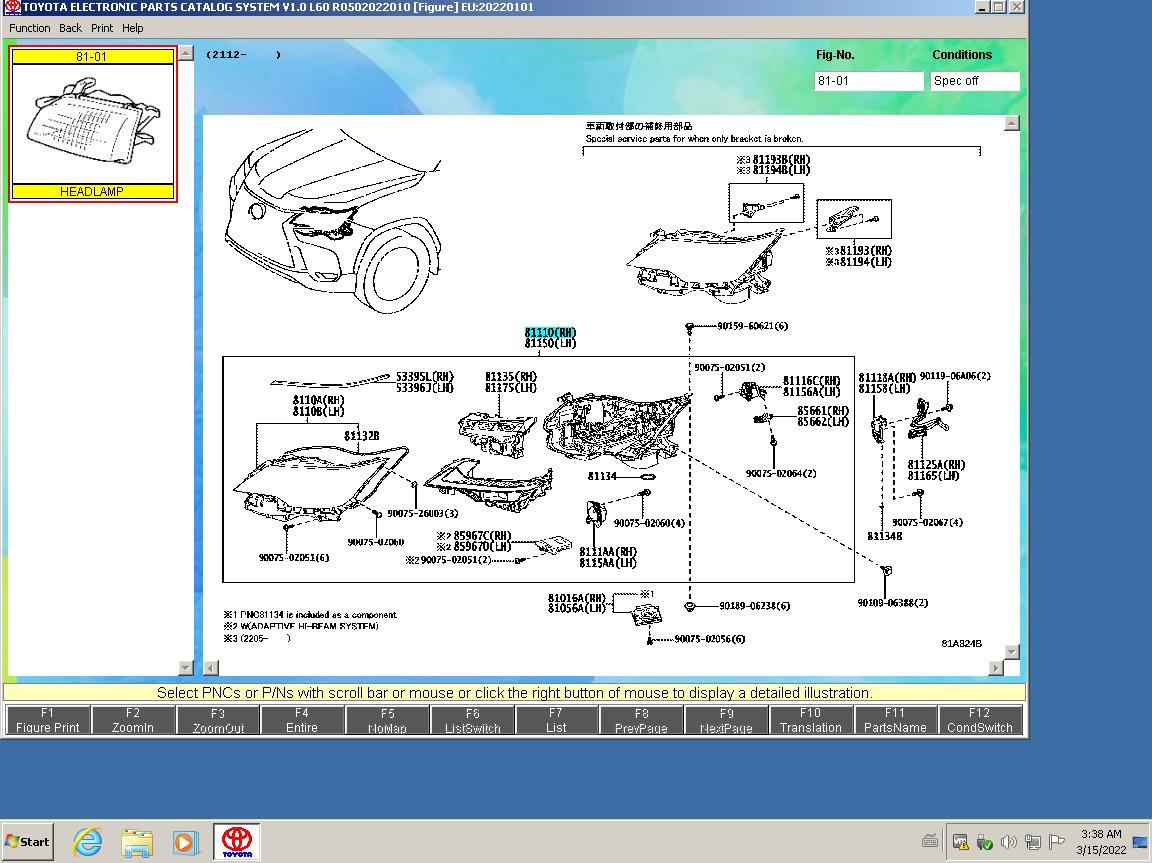Image resolution: width=1152 pixels, height=863 pixels.
Task: Select PNC 81175(LH)
Action: pos(511,388)
